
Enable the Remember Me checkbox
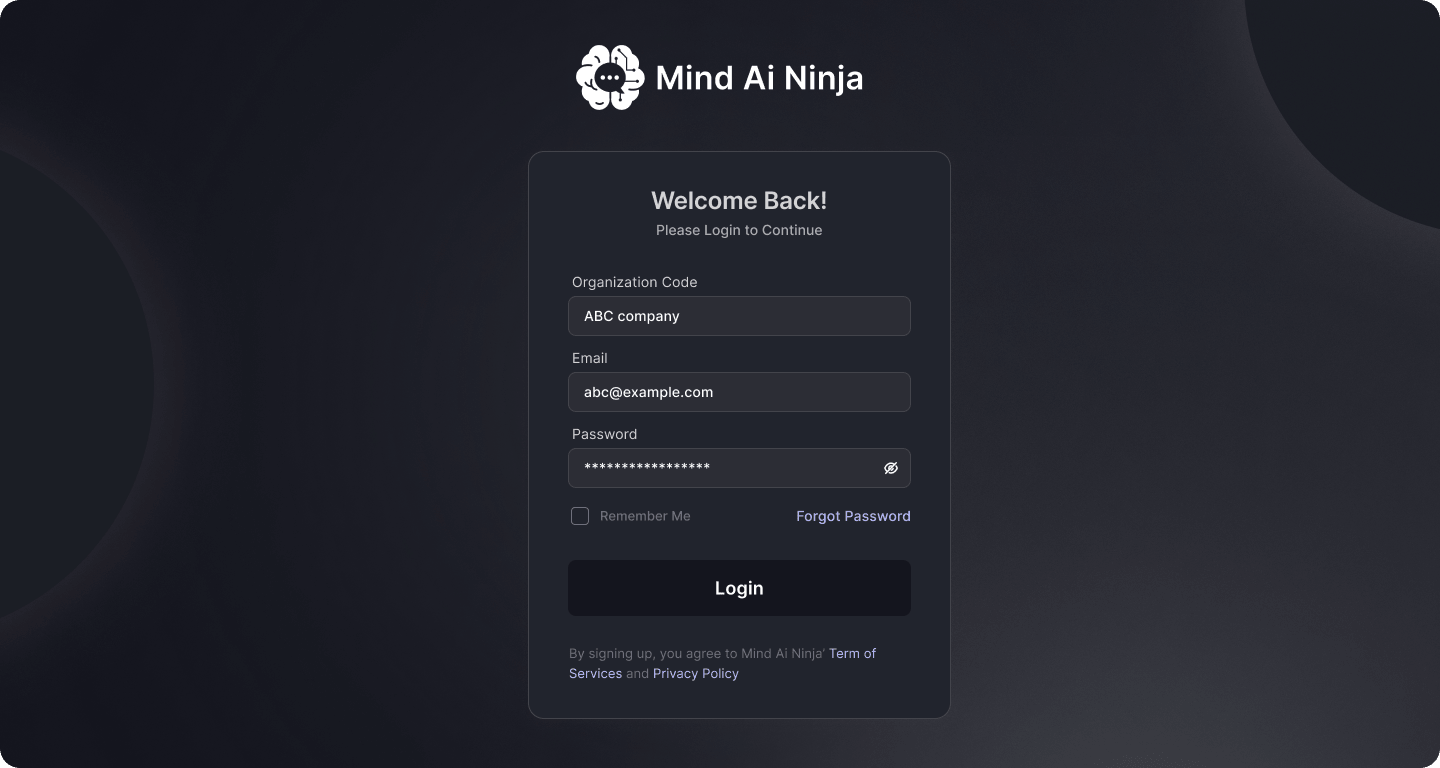(580, 516)
